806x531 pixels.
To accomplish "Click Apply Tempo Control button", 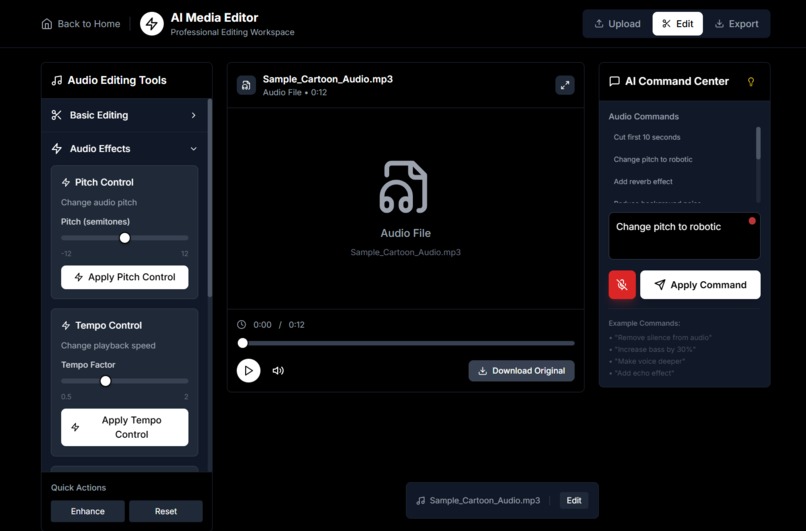I will pos(124,427).
